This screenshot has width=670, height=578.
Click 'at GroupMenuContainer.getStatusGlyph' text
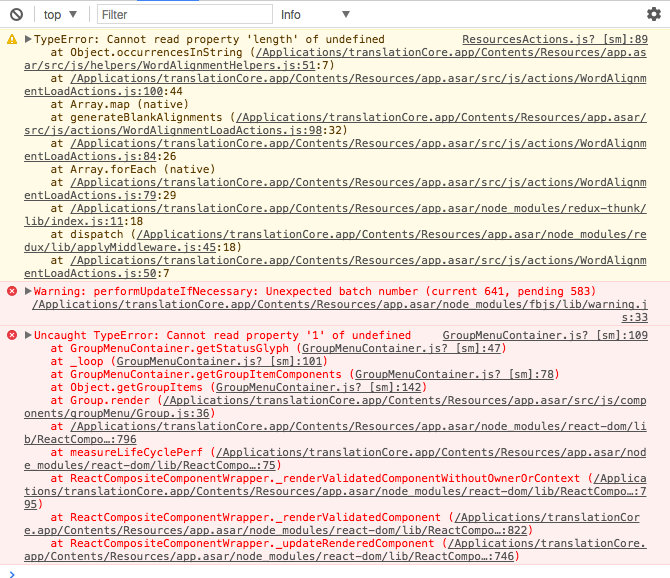(x=169, y=349)
